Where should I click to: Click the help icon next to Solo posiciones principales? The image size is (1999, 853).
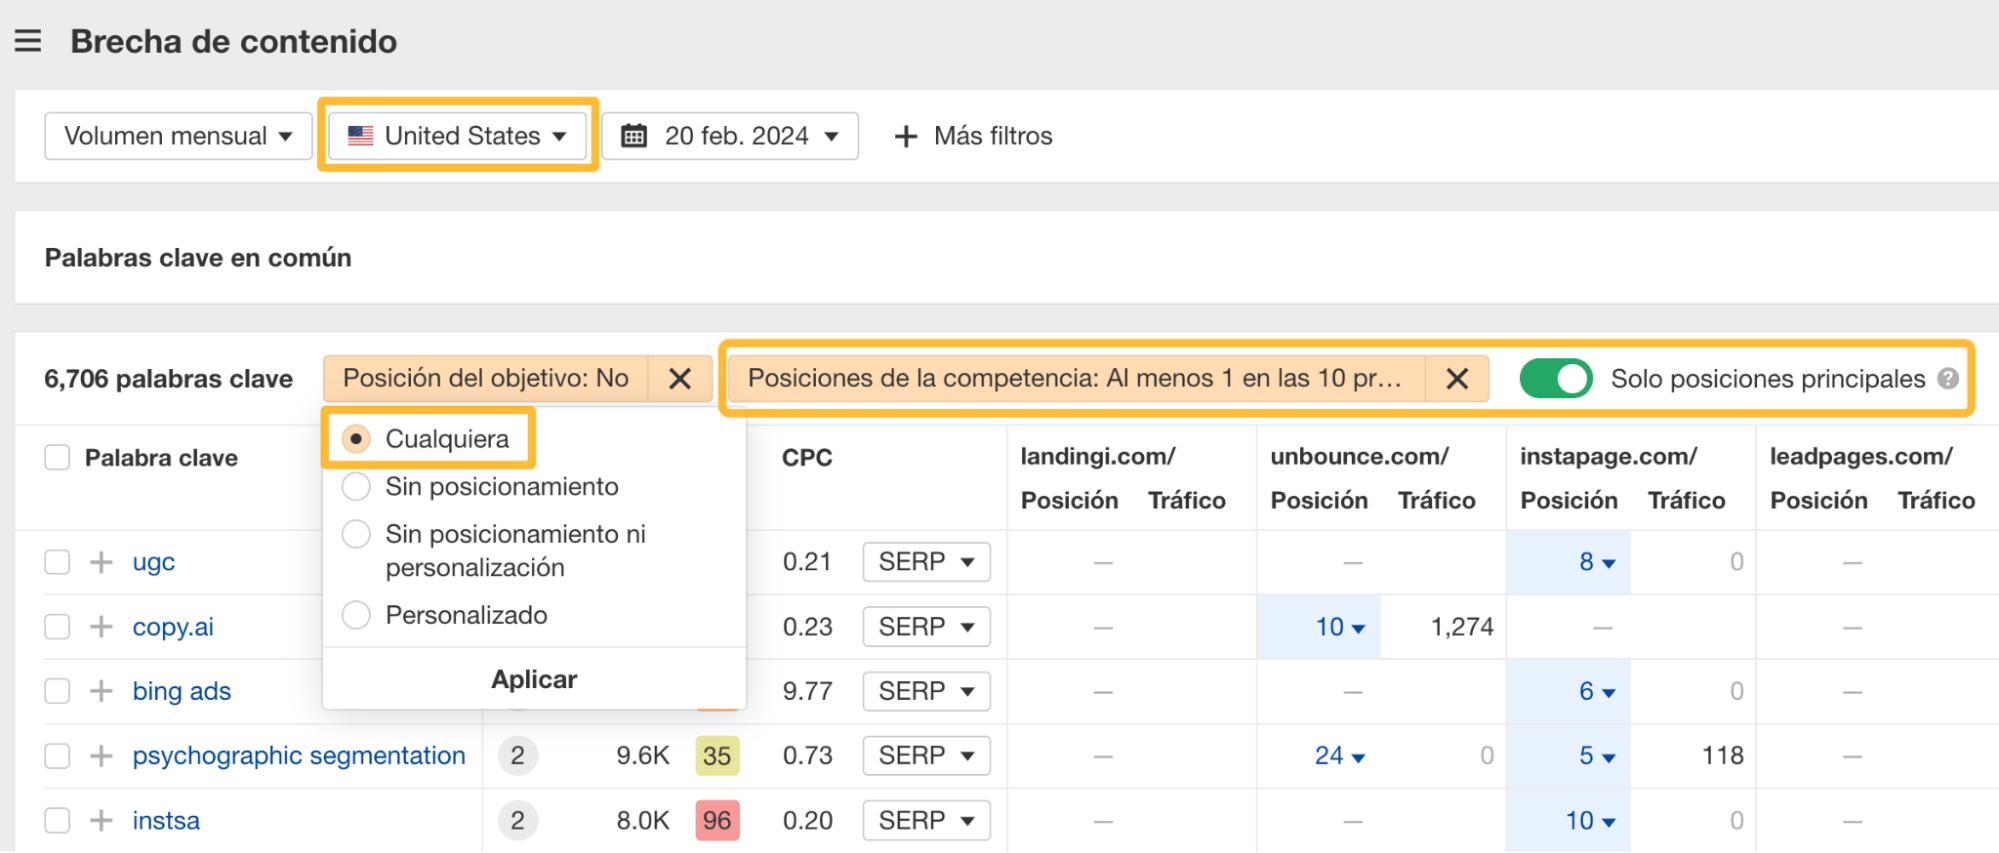click(1947, 379)
